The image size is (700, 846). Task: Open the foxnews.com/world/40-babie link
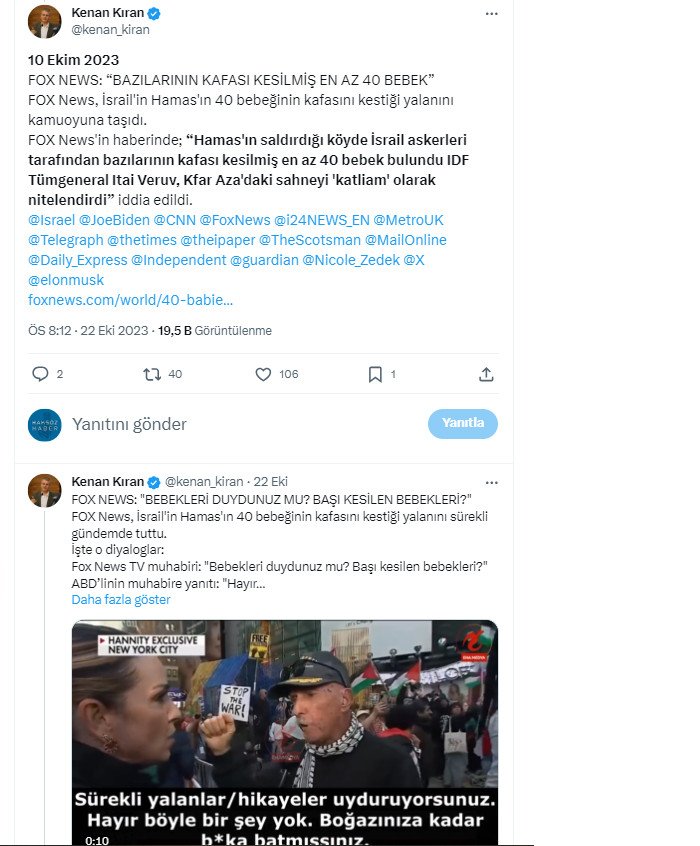point(131,300)
